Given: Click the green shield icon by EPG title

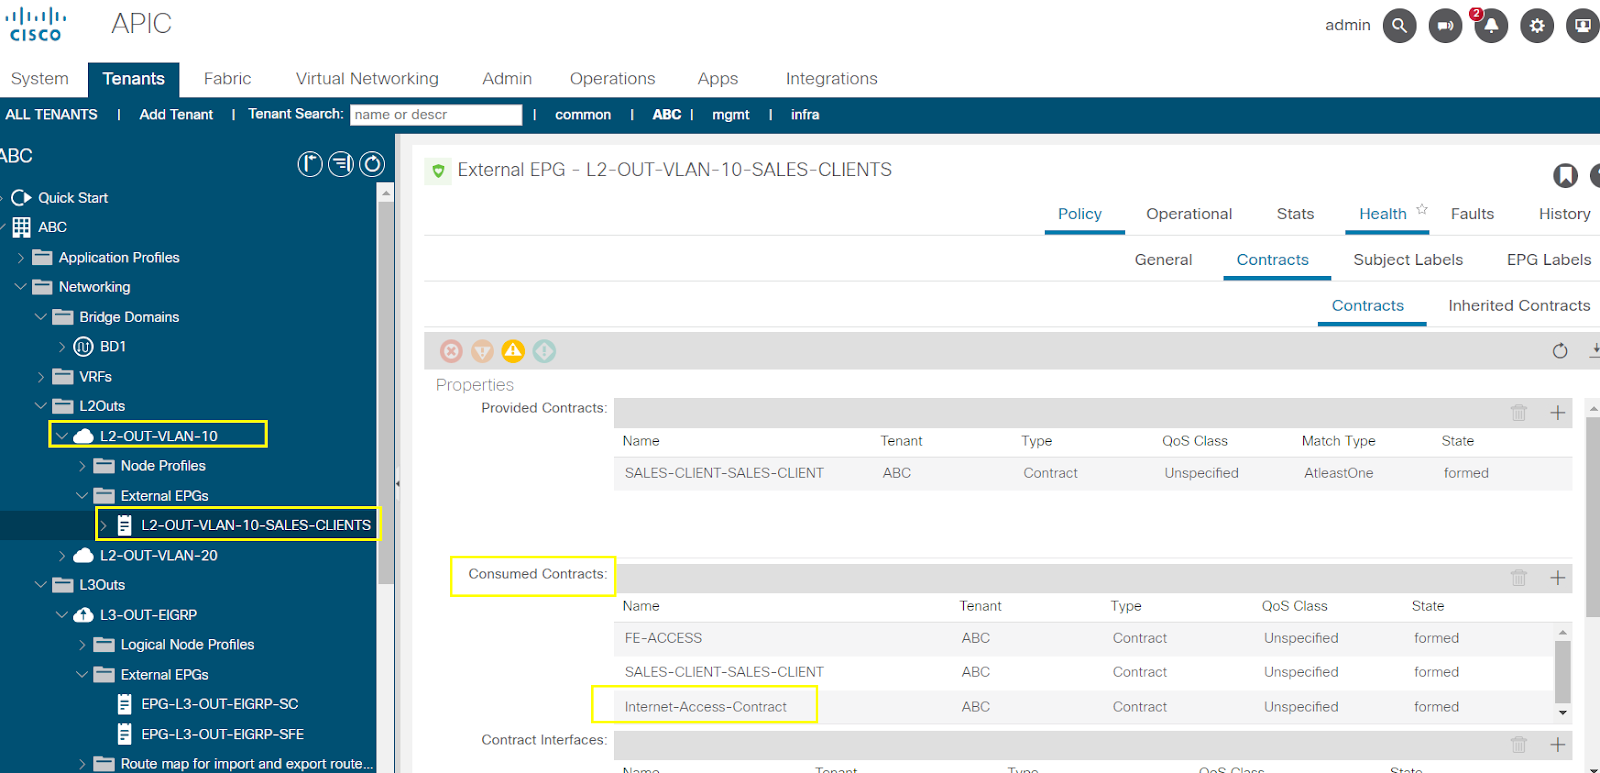Looking at the screenshot, I should point(437,171).
